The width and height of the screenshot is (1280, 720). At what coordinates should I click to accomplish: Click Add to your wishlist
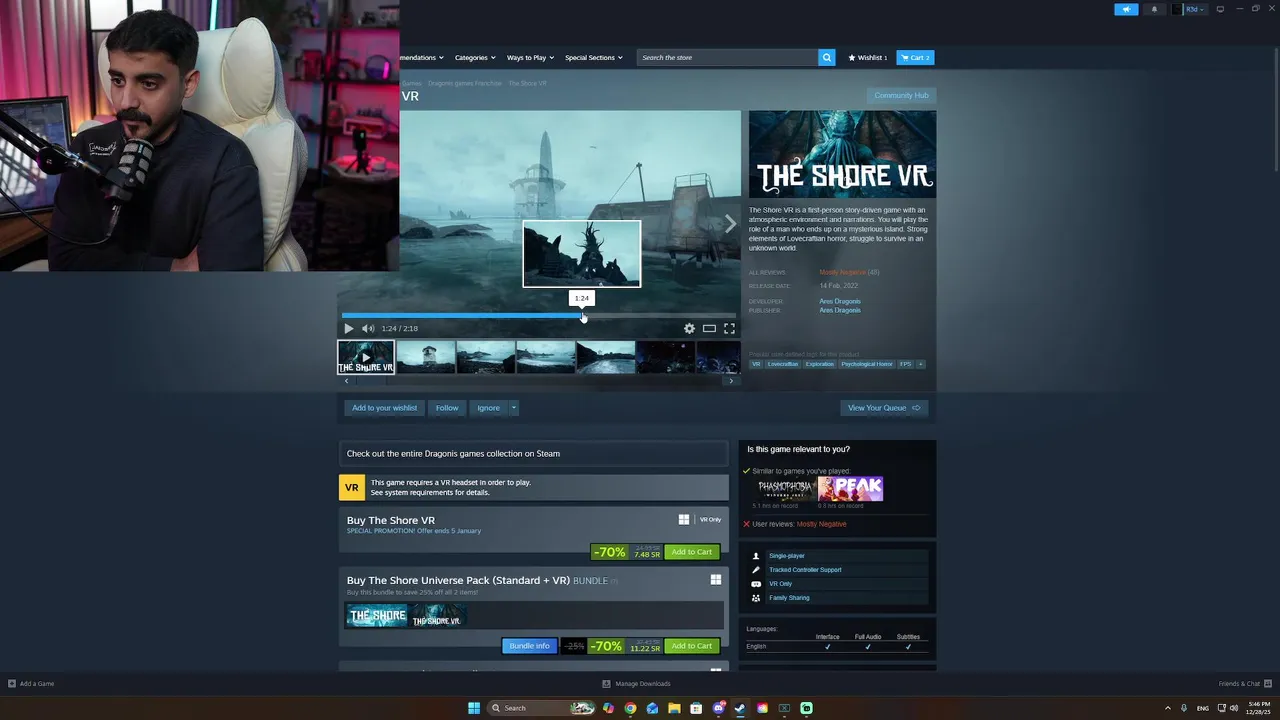pyautogui.click(x=384, y=408)
